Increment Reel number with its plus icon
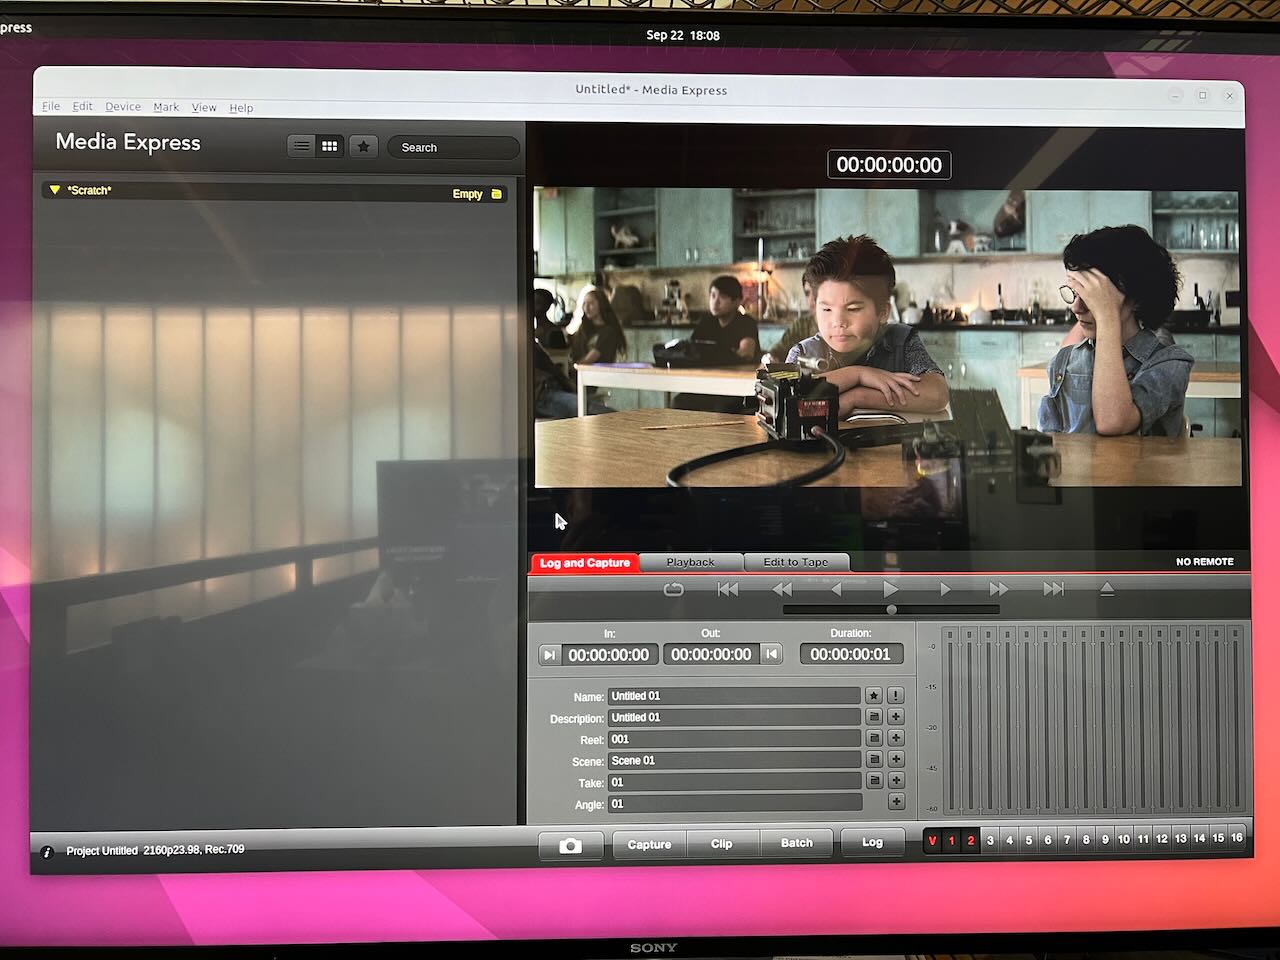This screenshot has width=1280, height=960. click(895, 738)
